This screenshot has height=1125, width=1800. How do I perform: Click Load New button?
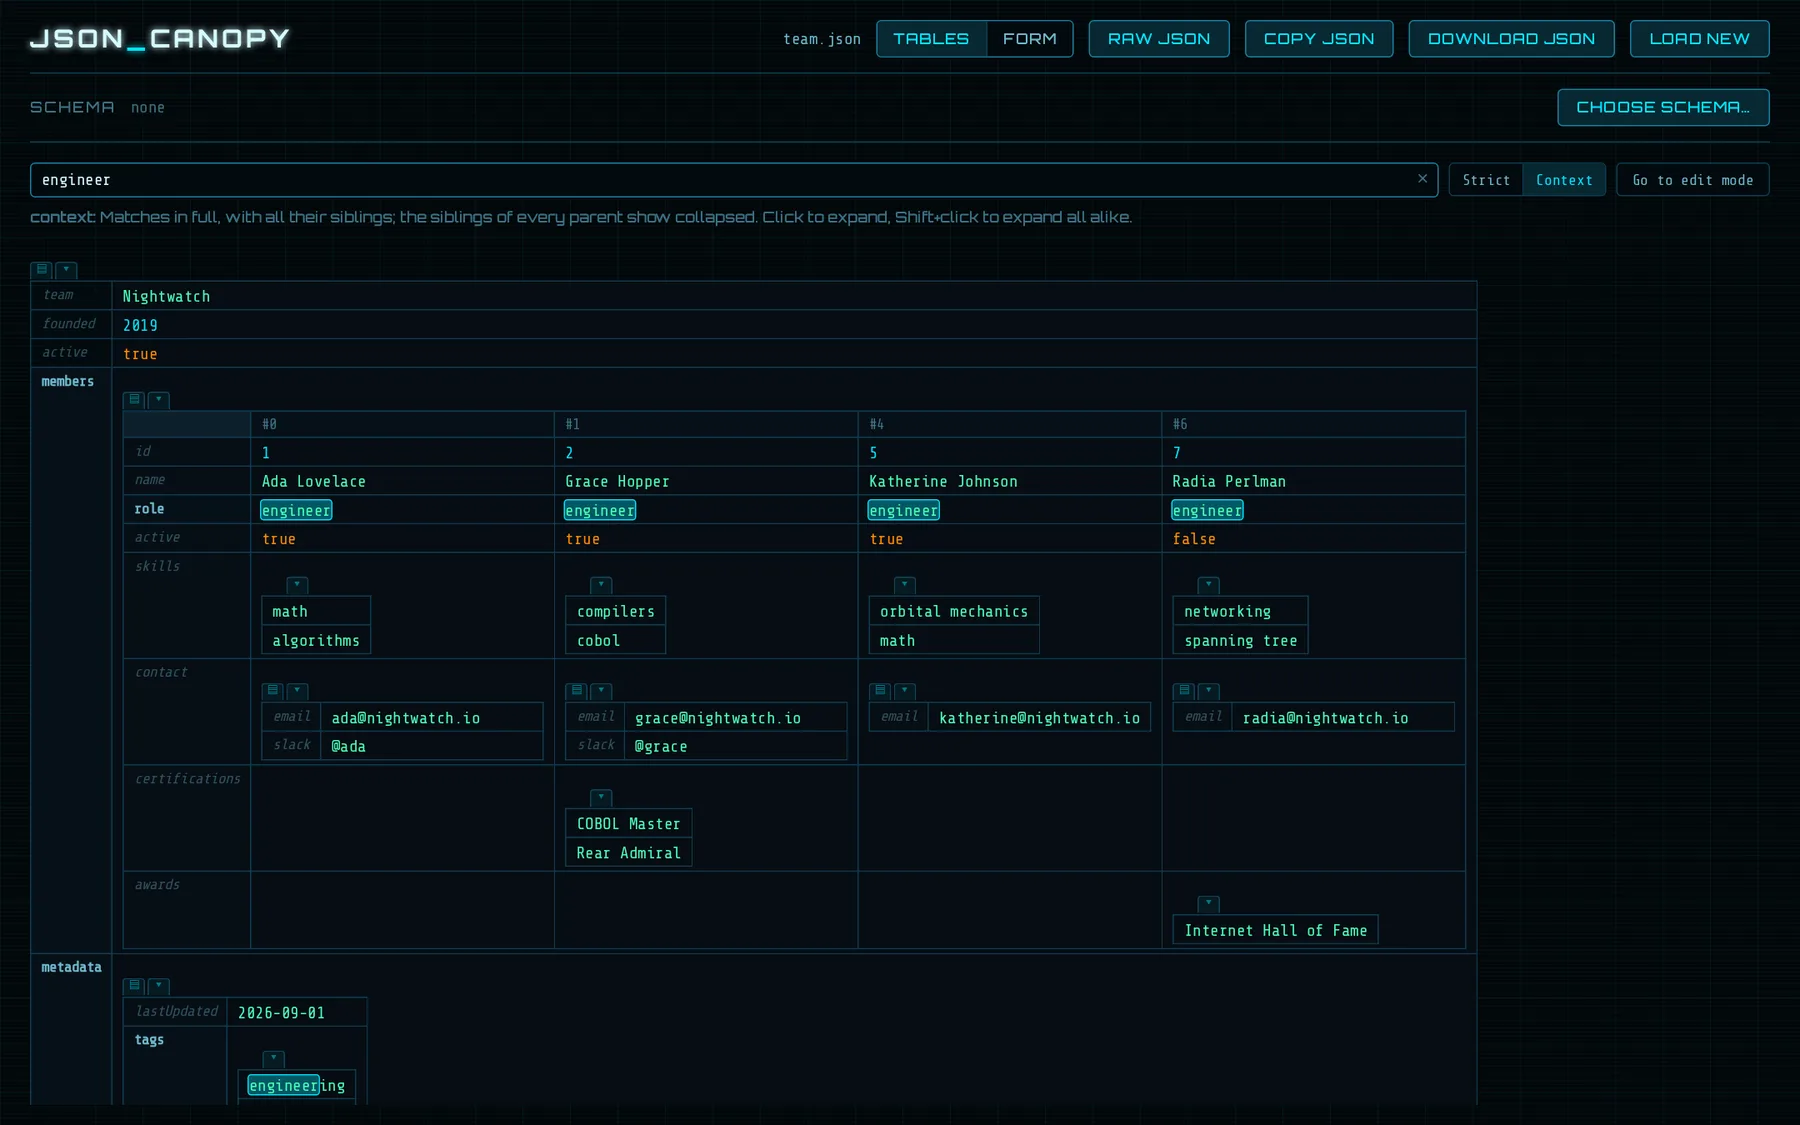coord(1699,39)
